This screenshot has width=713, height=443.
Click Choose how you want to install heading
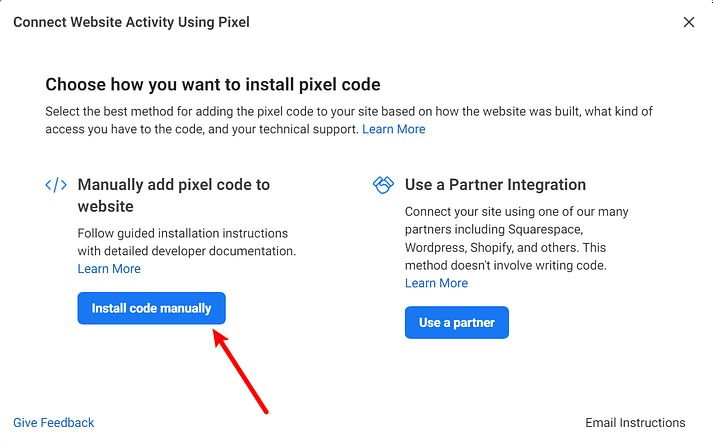(213, 85)
